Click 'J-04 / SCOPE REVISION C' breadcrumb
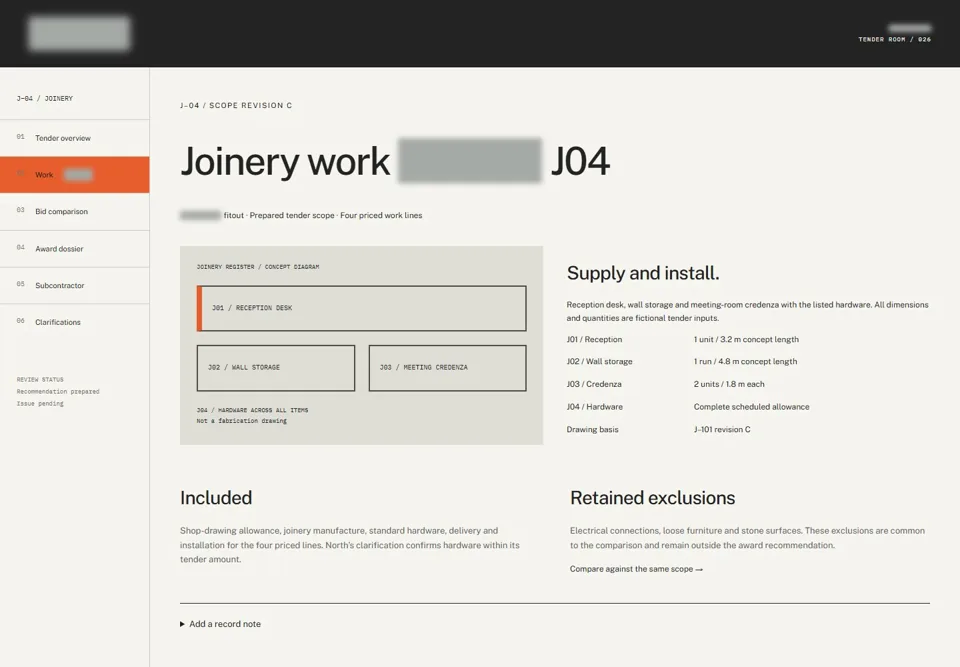This screenshot has height=667, width=960. [236, 105]
